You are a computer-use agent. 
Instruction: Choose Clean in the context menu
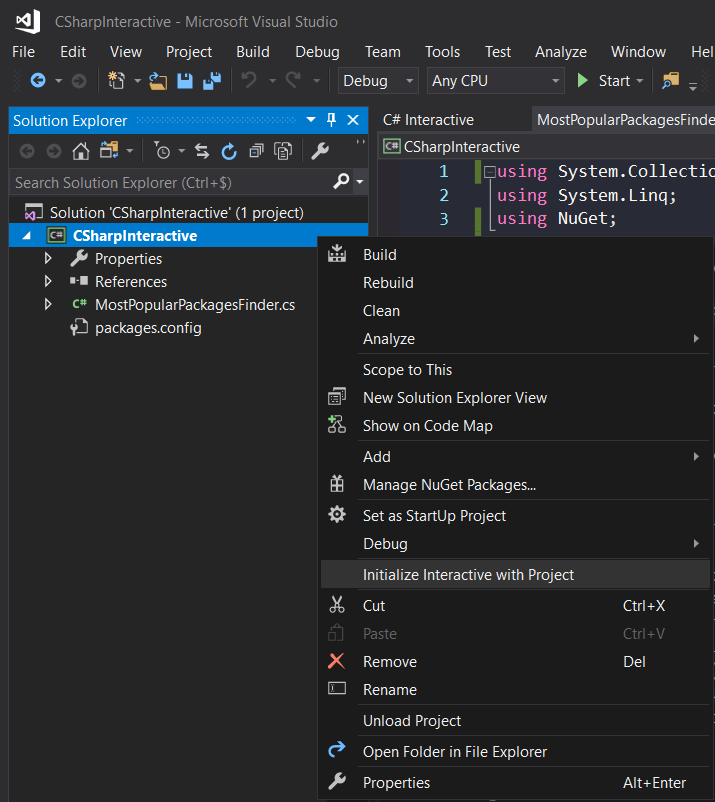[x=514, y=311]
